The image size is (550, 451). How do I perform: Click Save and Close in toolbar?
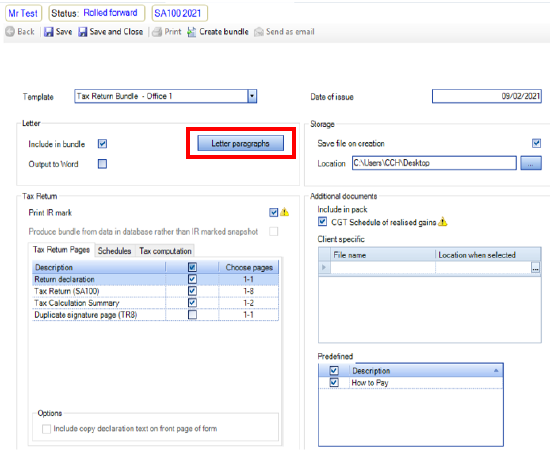[111, 32]
